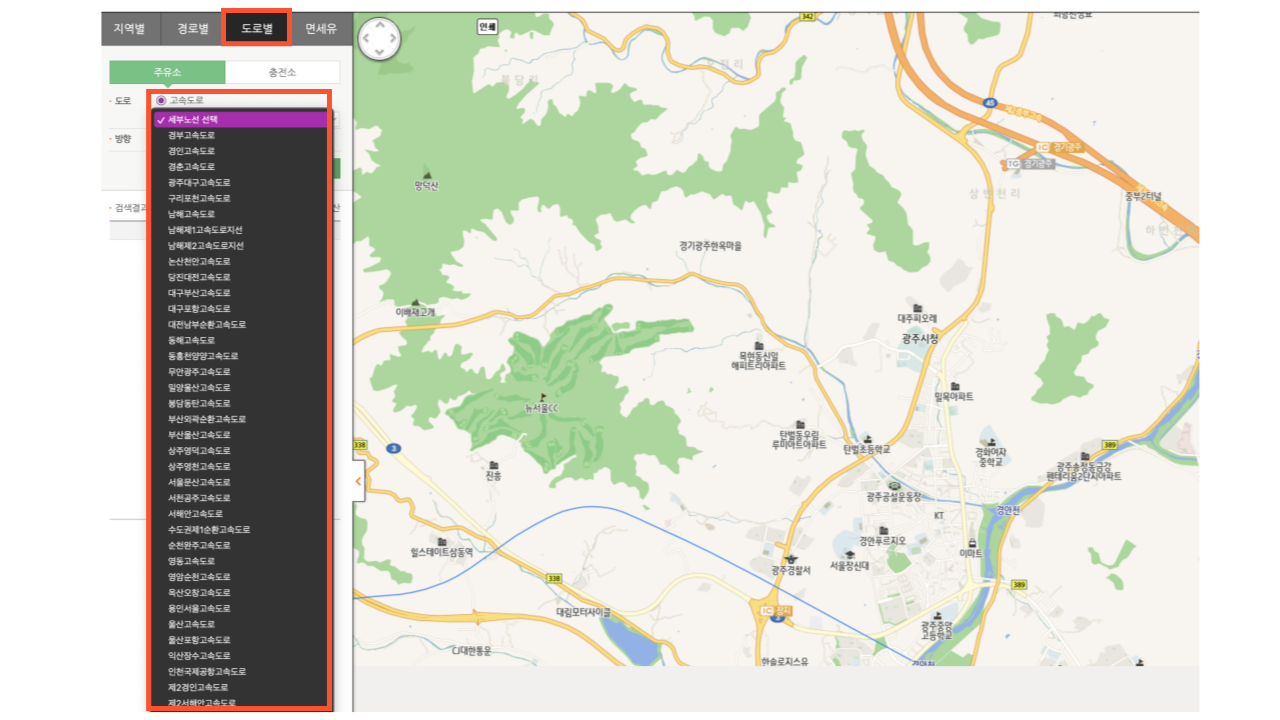Select 상주영덕고속도로 in the list
Image resolution: width=1280 pixels, height=720 pixels.
pyautogui.click(x=240, y=451)
